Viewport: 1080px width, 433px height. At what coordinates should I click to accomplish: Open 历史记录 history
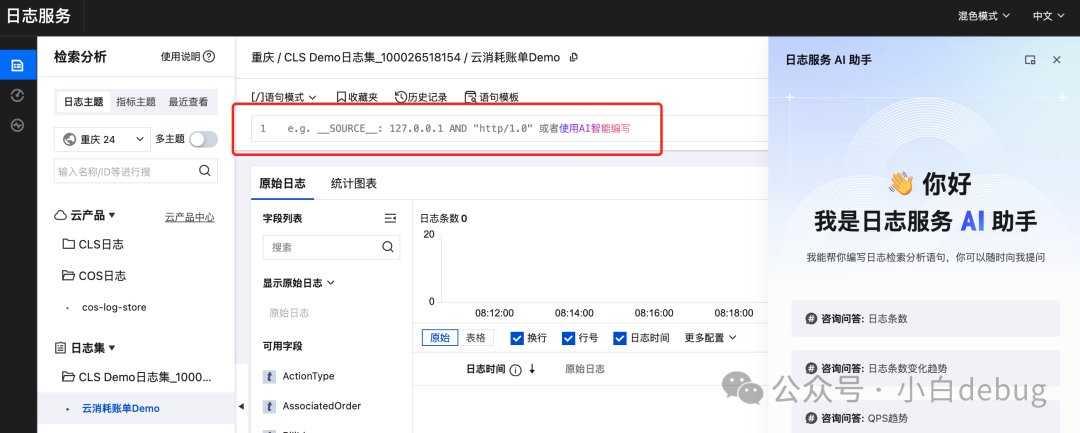[421, 97]
